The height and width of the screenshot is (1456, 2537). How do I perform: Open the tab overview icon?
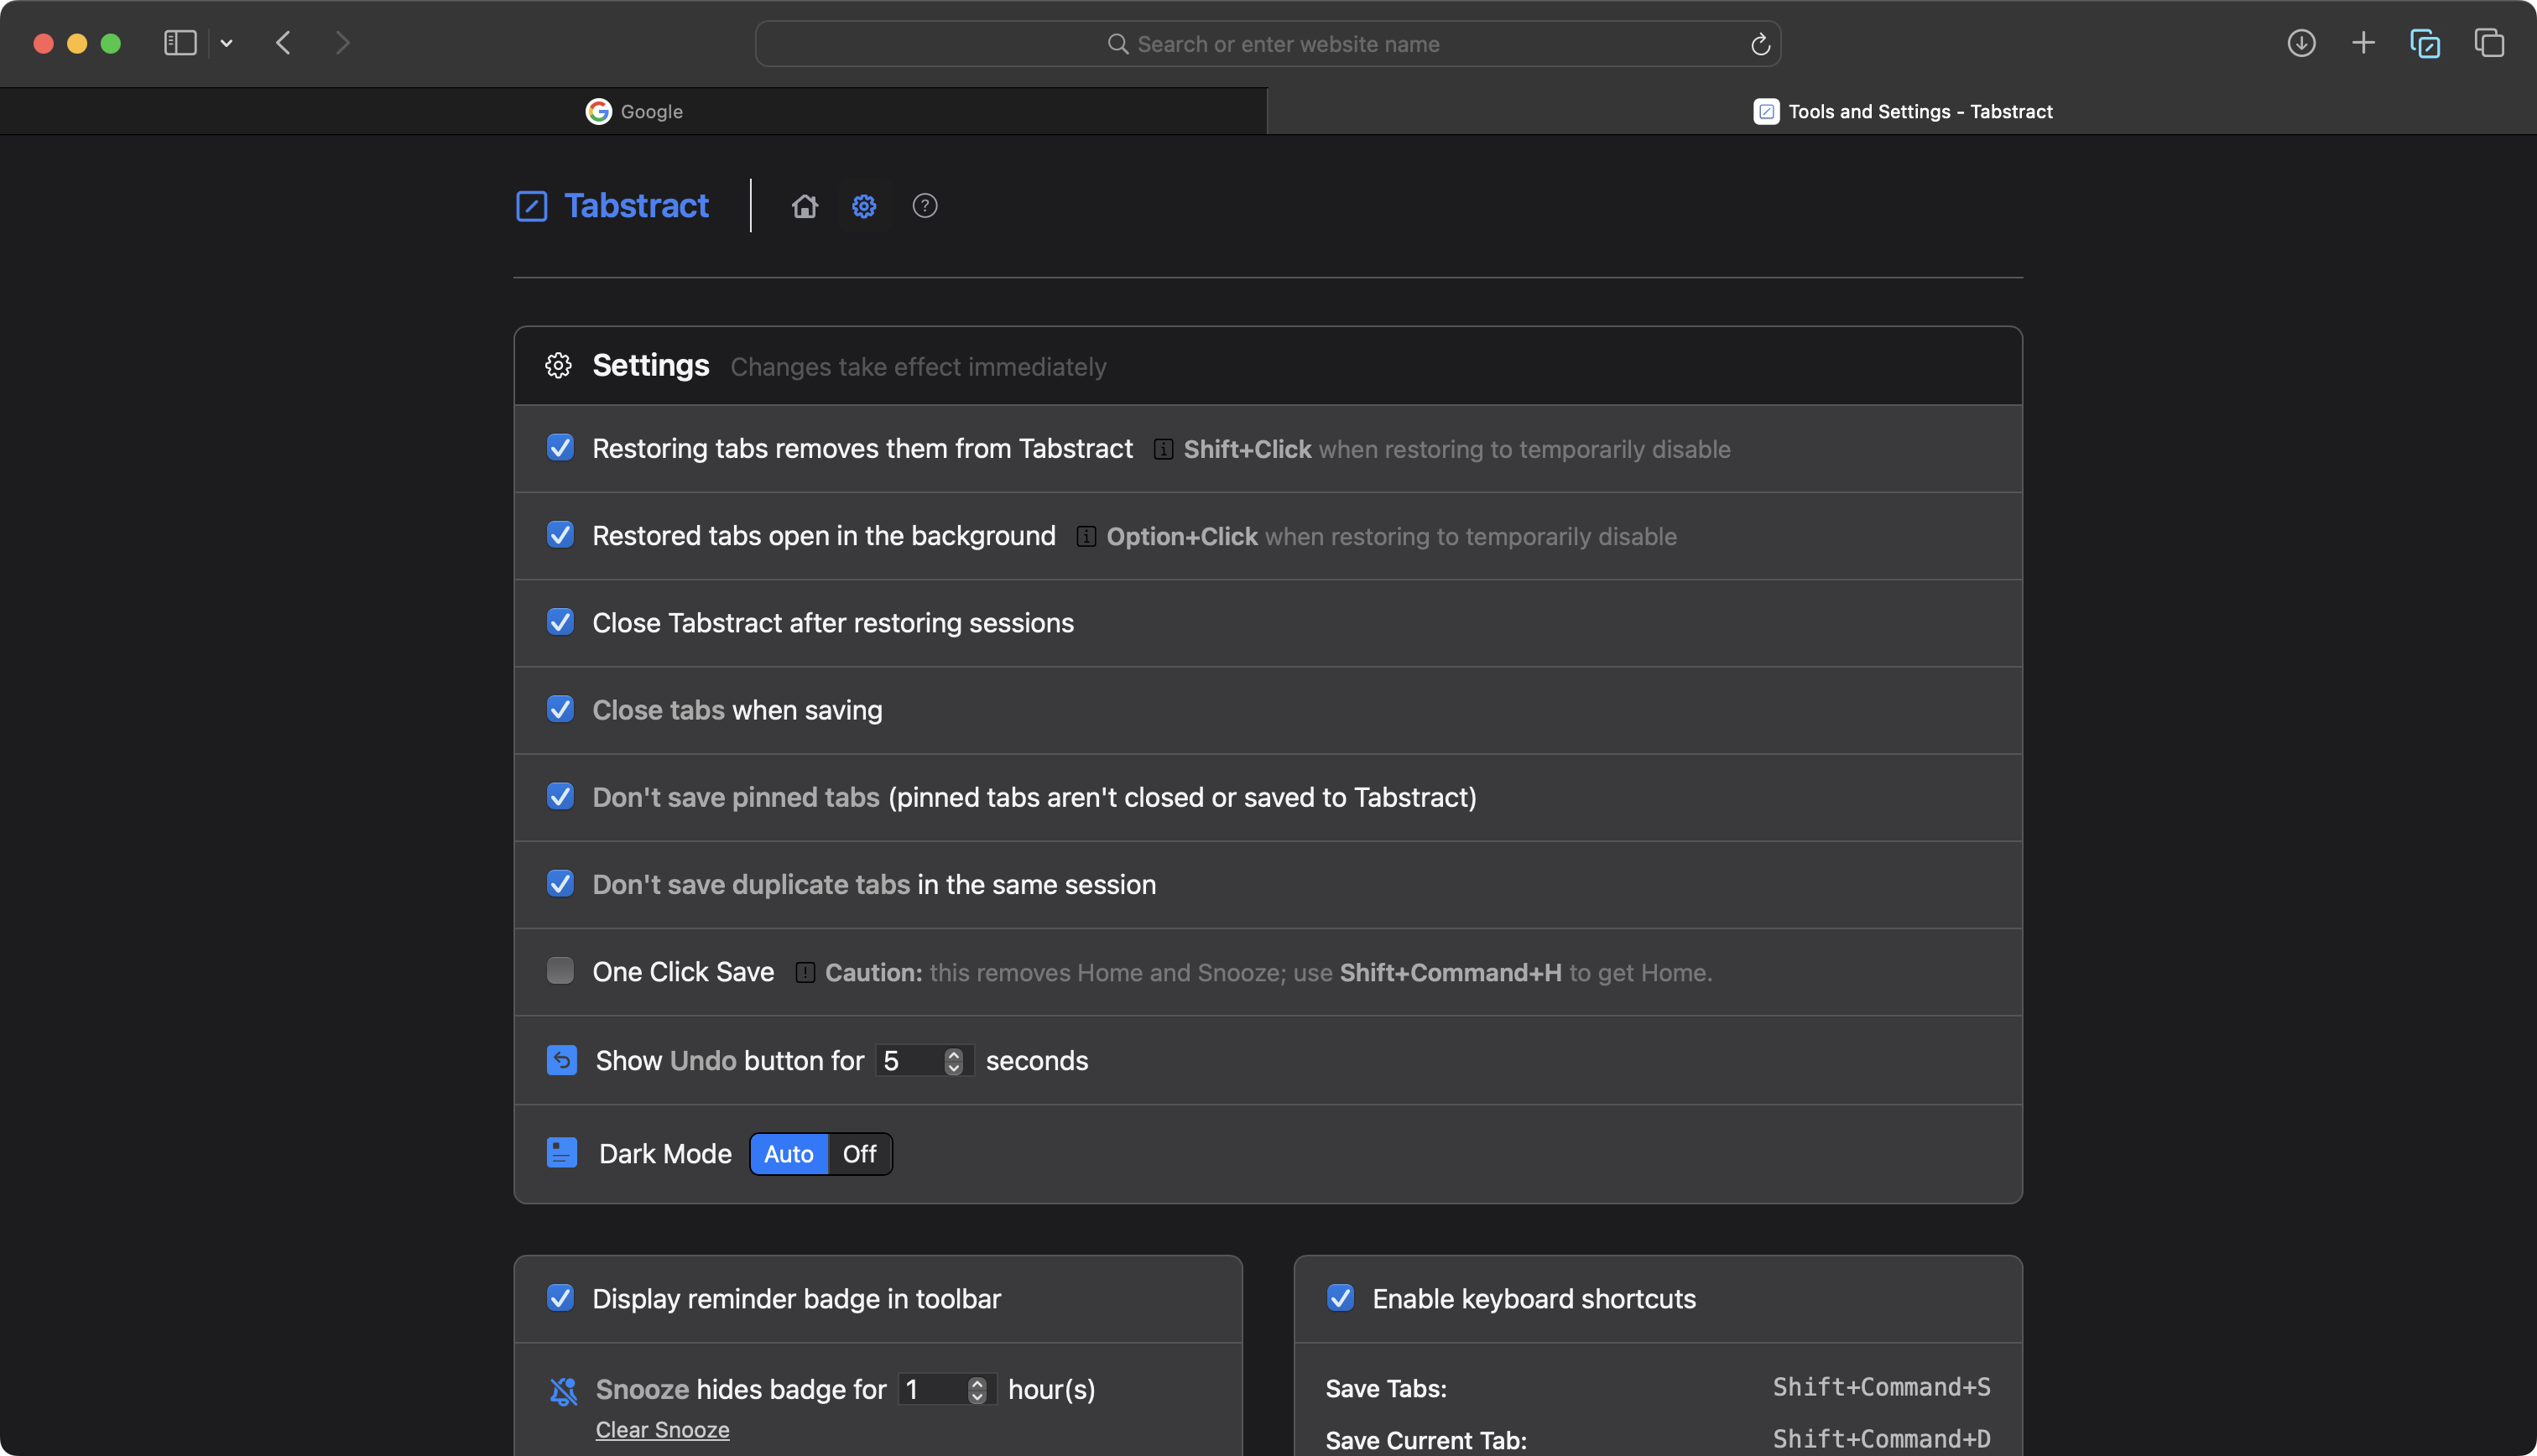click(x=2489, y=43)
